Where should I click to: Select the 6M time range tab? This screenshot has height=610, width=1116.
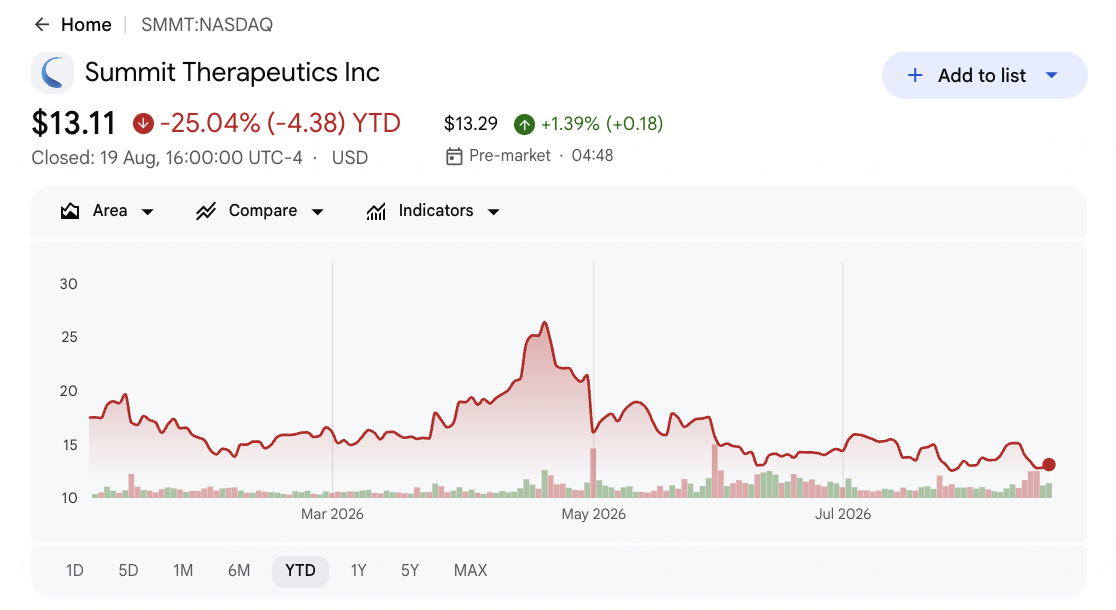pyautogui.click(x=239, y=571)
